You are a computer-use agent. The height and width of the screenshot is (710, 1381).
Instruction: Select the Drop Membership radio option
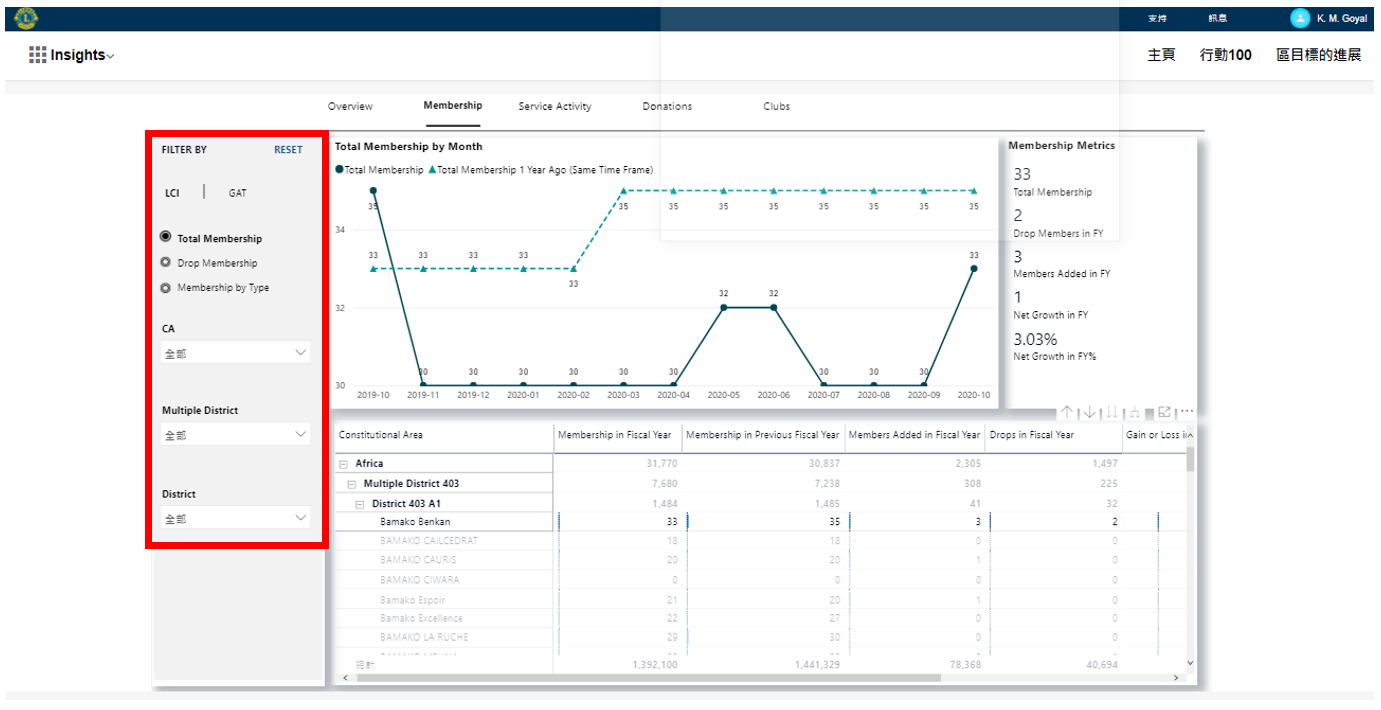(165, 263)
